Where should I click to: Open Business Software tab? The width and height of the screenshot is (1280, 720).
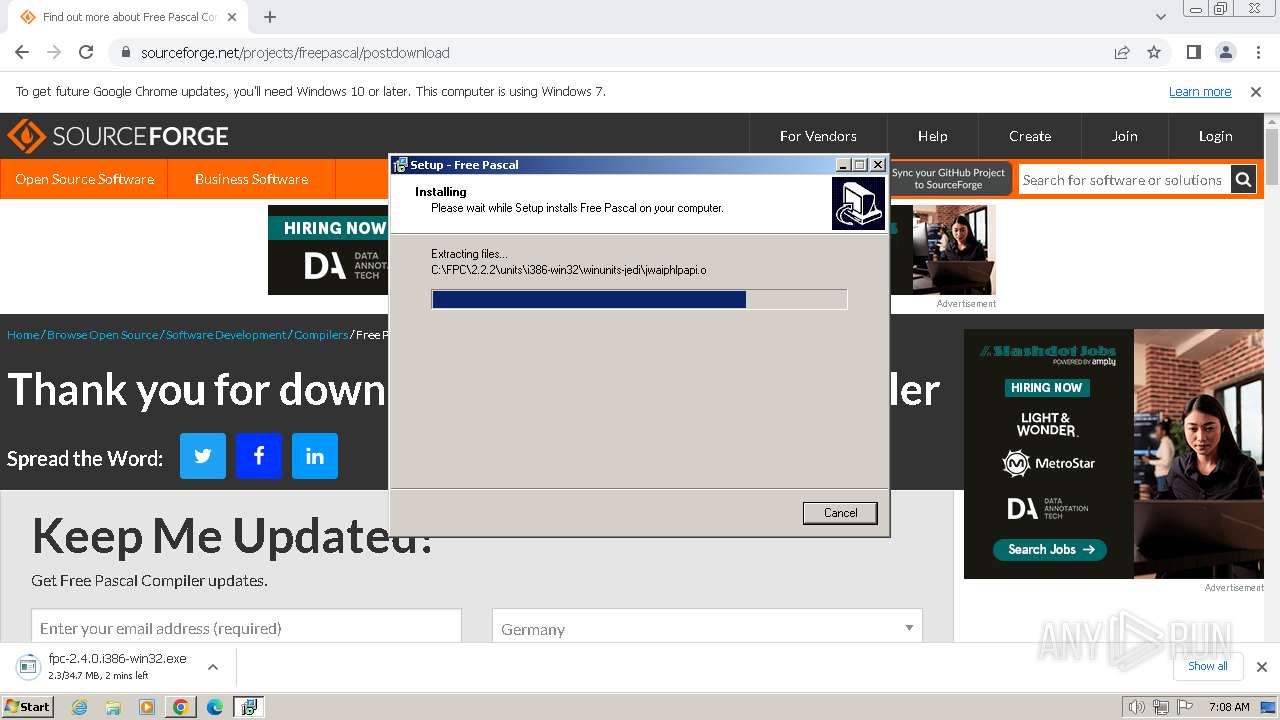pos(251,179)
